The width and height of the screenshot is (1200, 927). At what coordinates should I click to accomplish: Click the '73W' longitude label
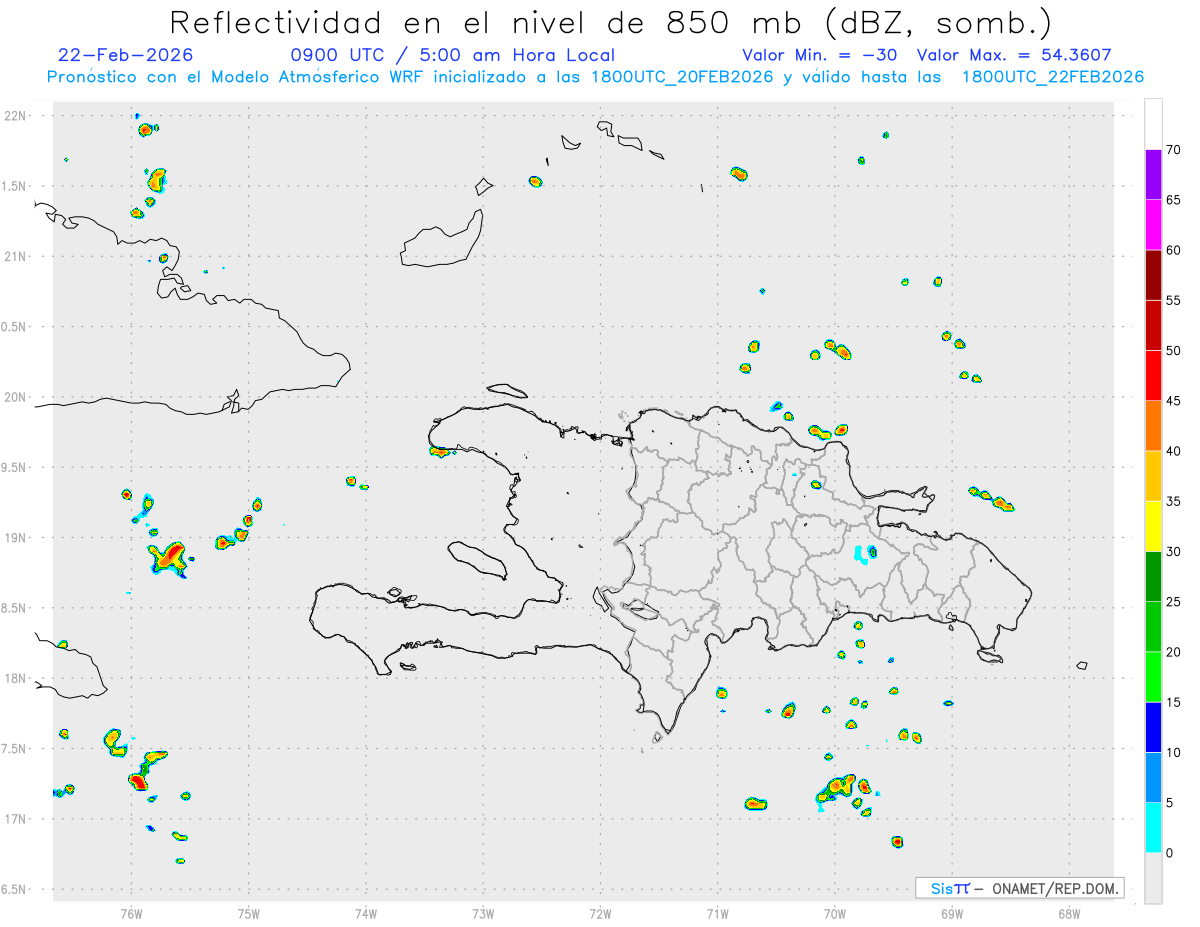point(483,913)
